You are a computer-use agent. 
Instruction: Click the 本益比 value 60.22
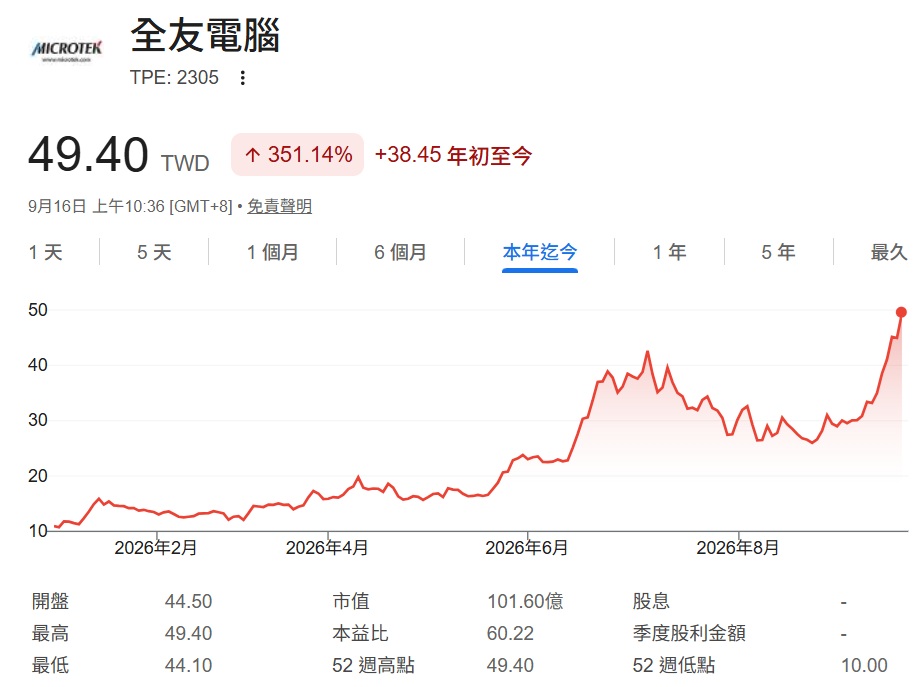point(510,634)
